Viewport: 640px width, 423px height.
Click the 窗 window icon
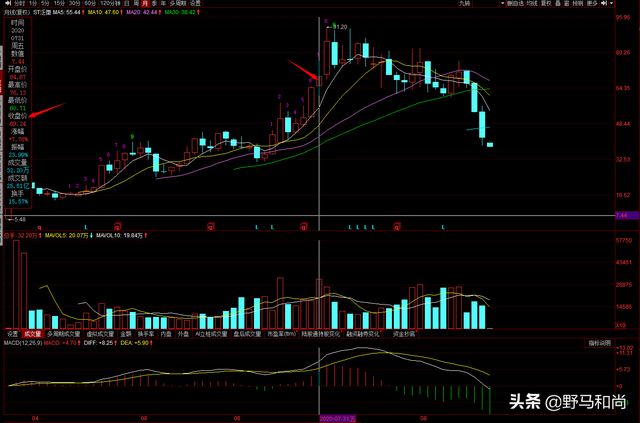[567, 3]
